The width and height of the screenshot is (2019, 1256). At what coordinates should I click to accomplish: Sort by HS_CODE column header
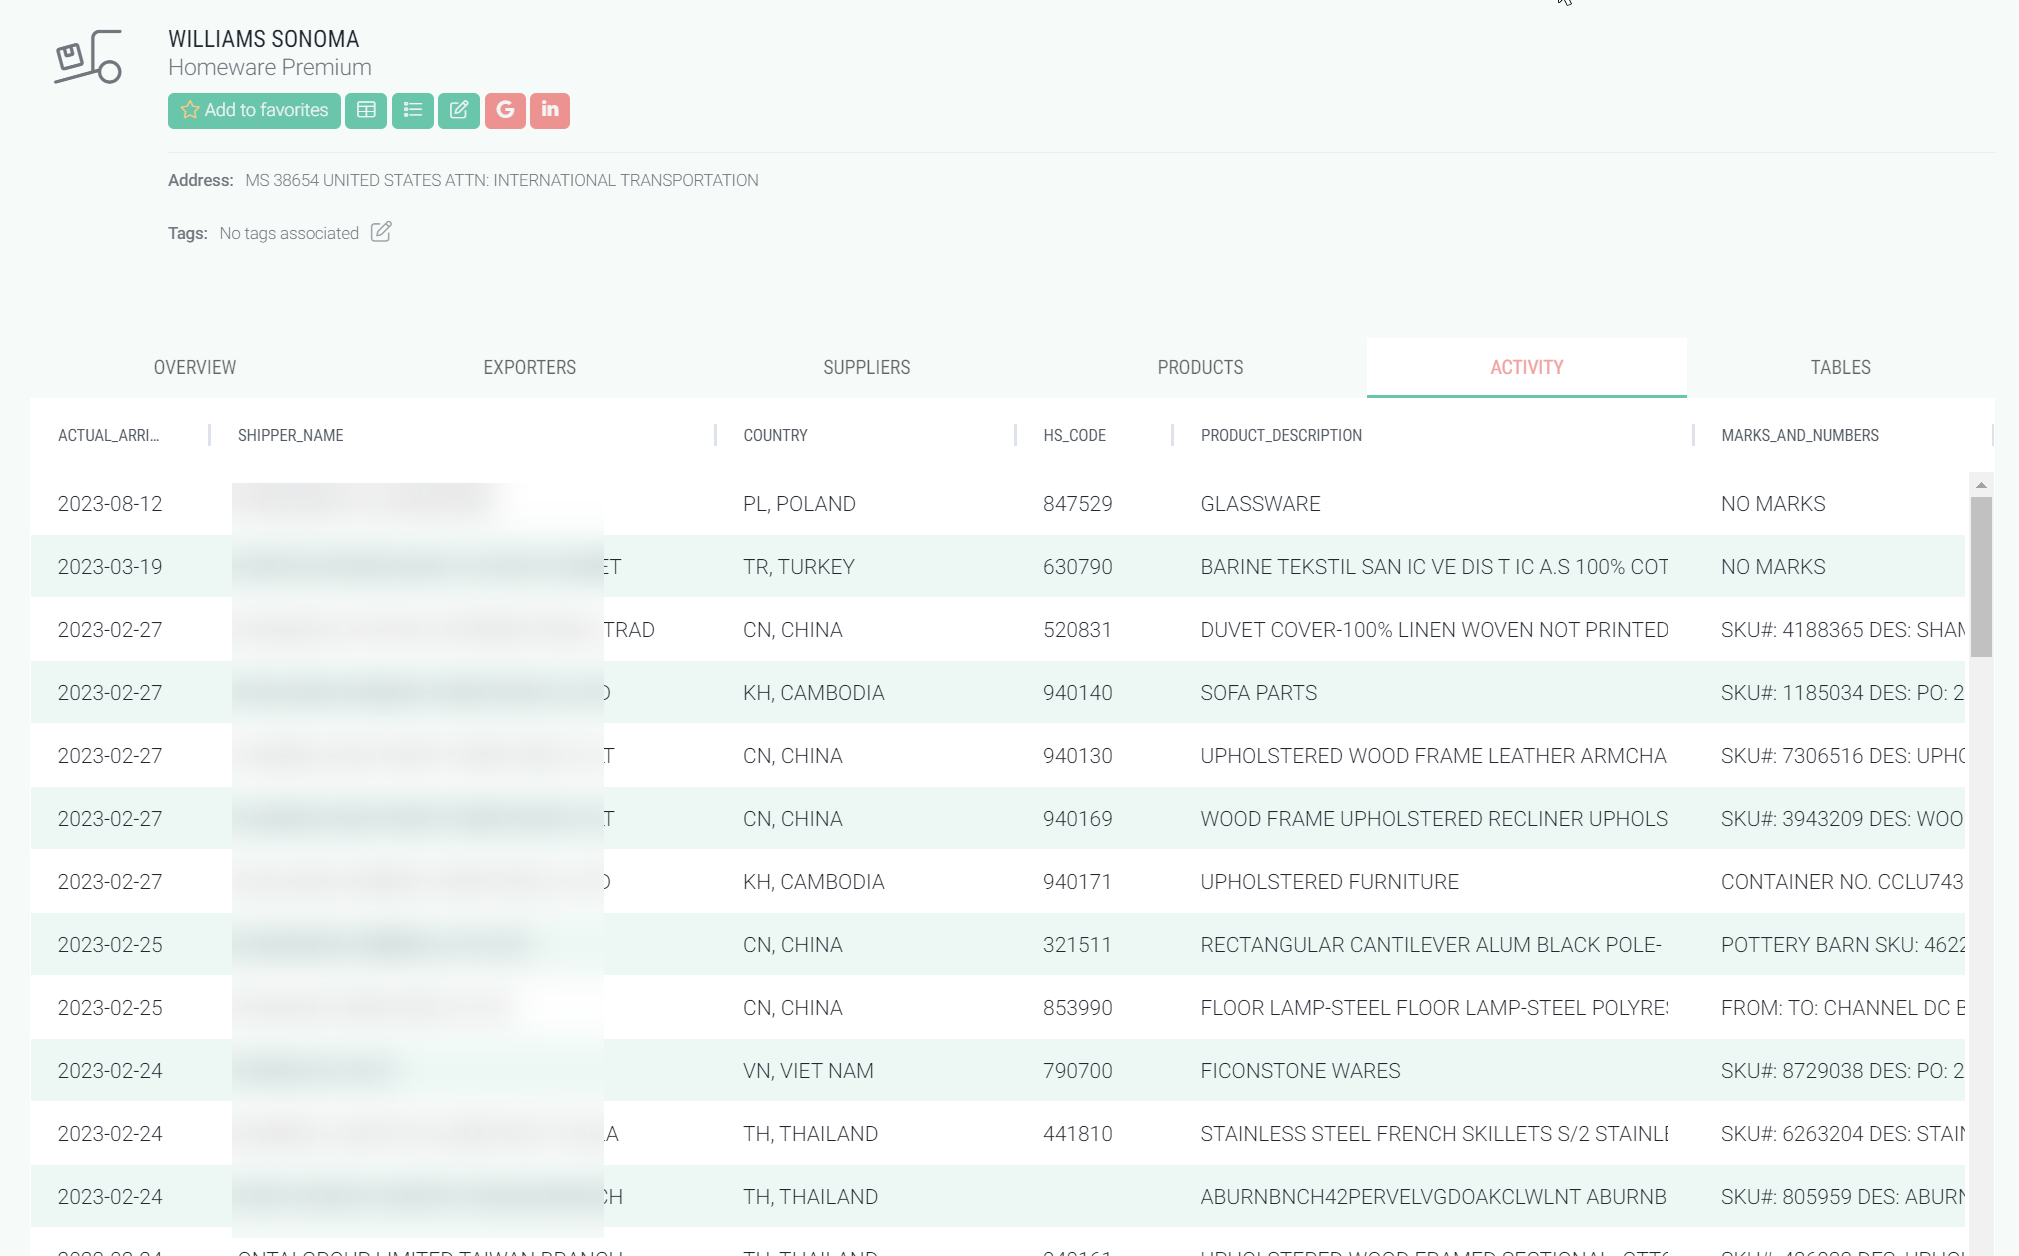click(x=1075, y=435)
